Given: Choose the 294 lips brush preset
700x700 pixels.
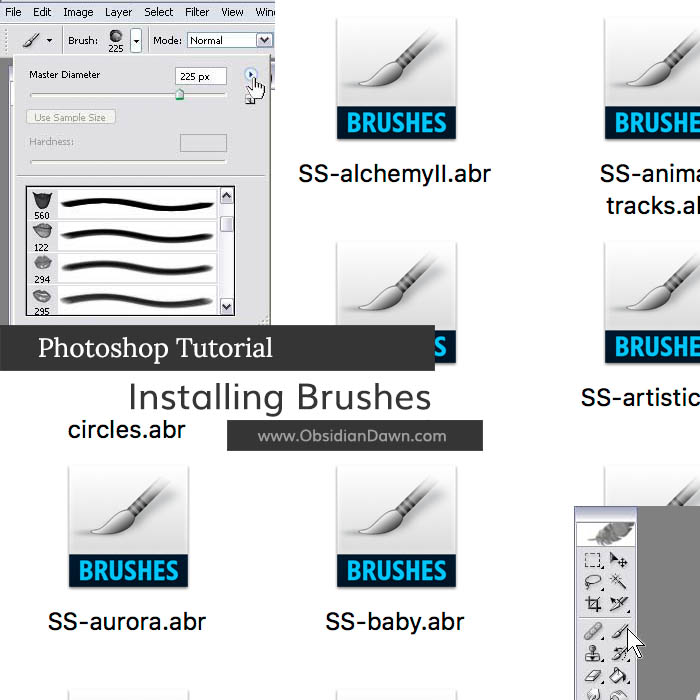Looking at the screenshot, I should (x=122, y=268).
